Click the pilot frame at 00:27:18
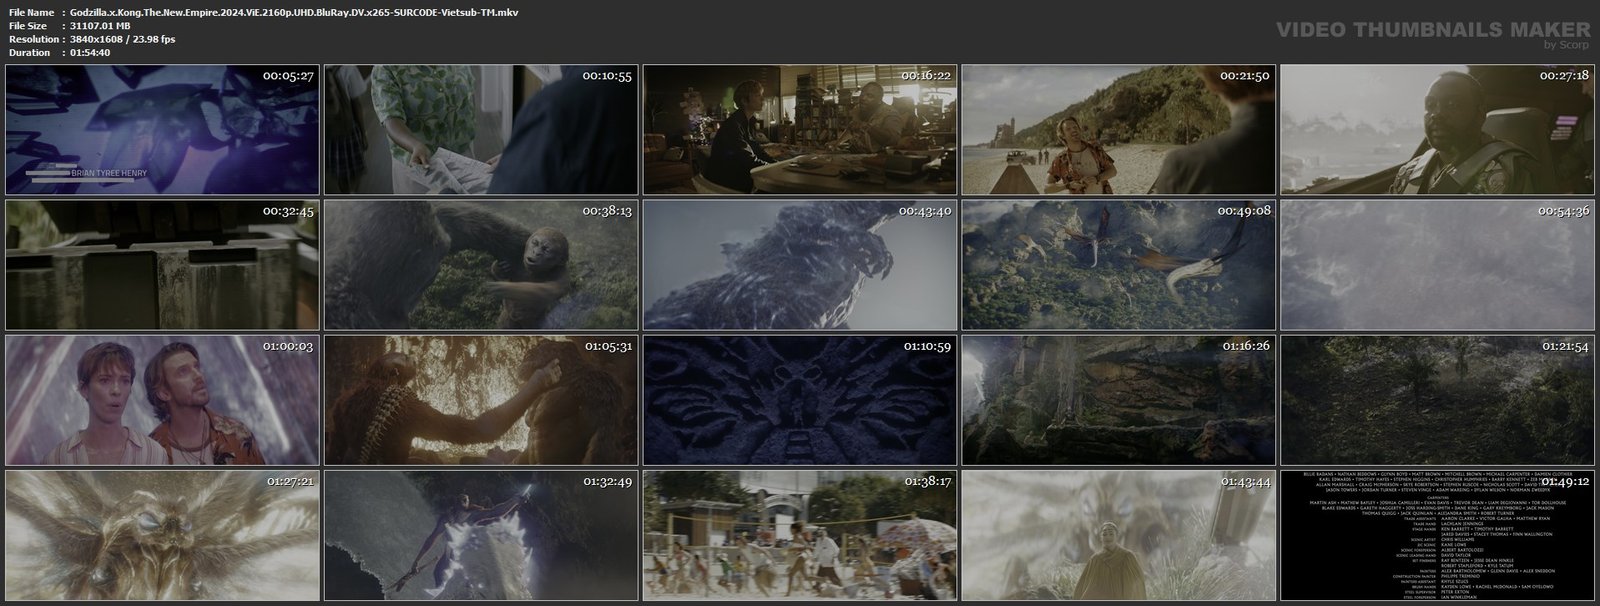 pos(1437,130)
